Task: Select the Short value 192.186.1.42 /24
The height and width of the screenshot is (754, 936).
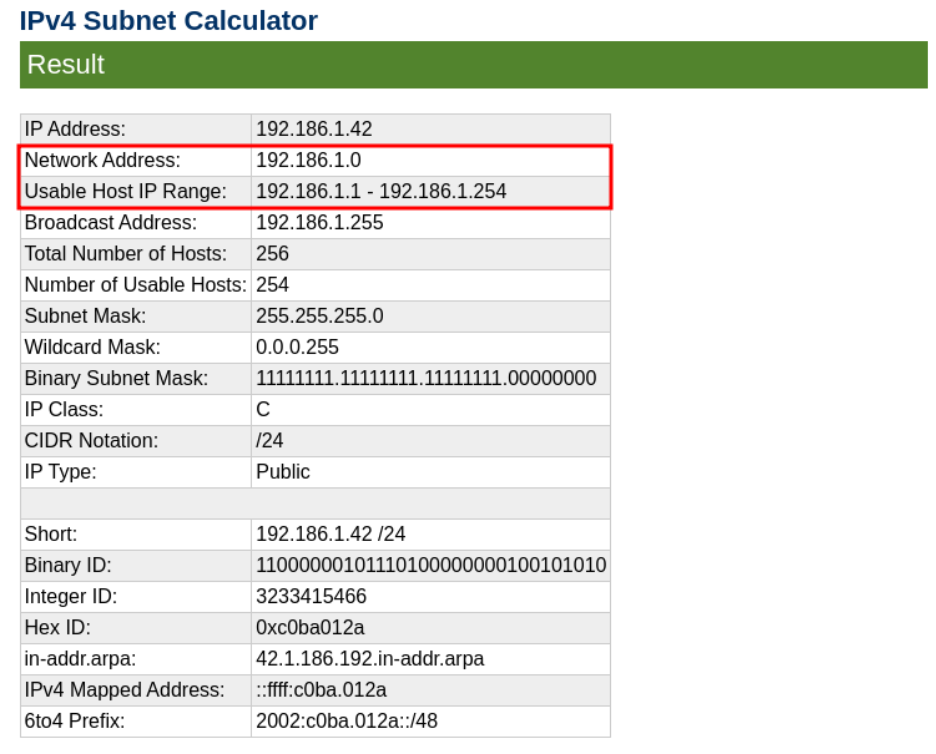Action: click(331, 534)
